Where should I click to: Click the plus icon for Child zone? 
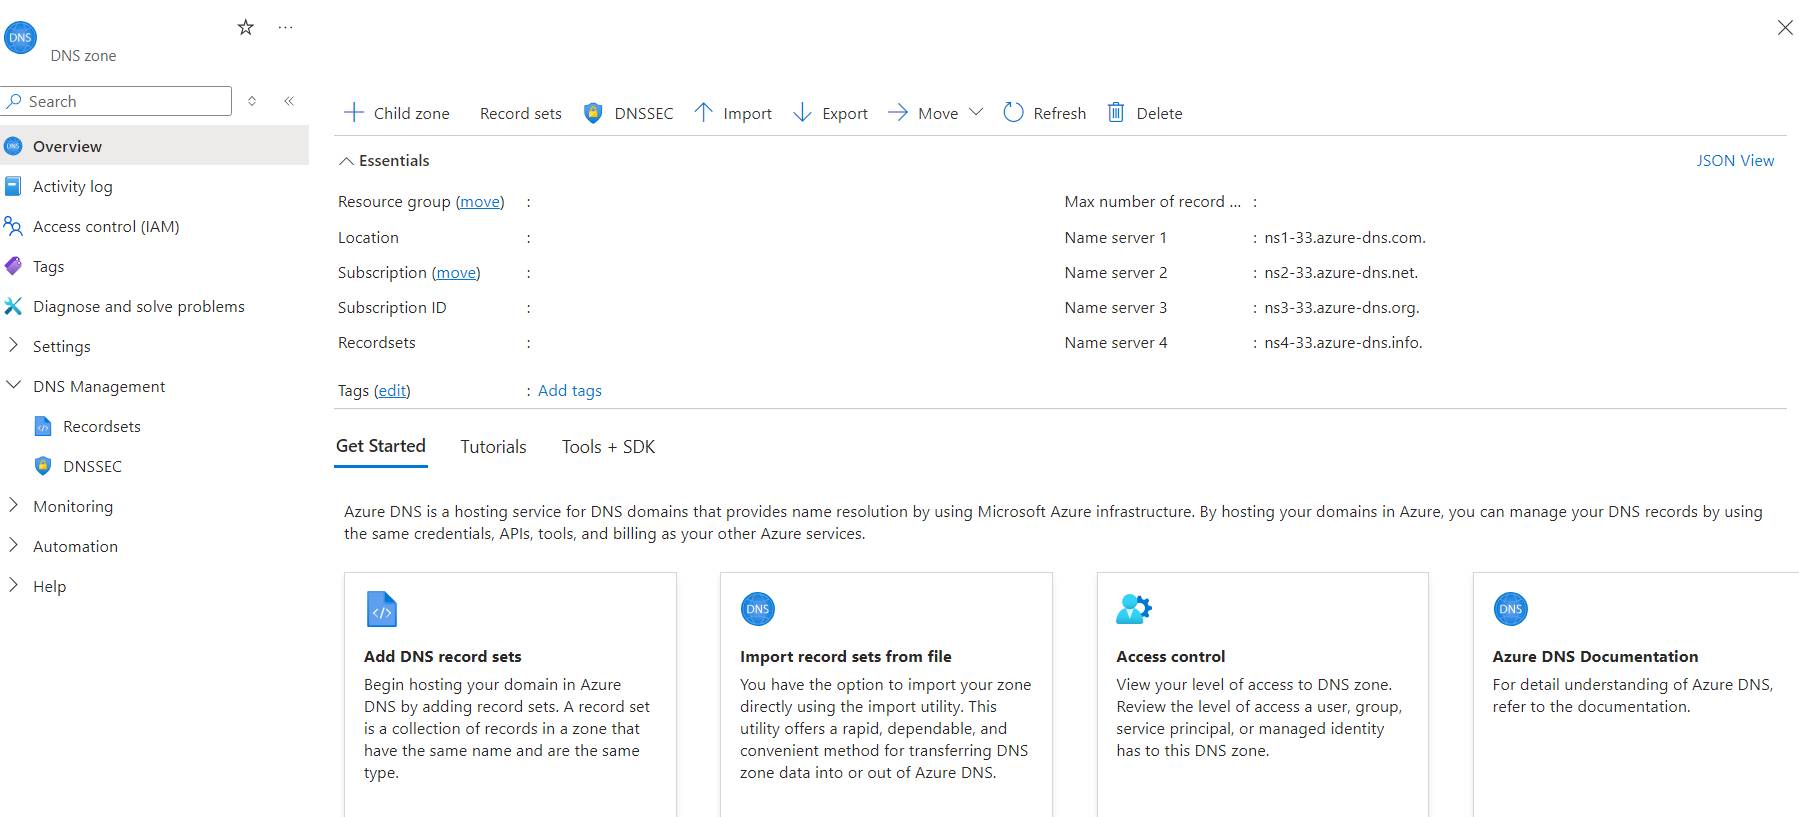click(354, 112)
